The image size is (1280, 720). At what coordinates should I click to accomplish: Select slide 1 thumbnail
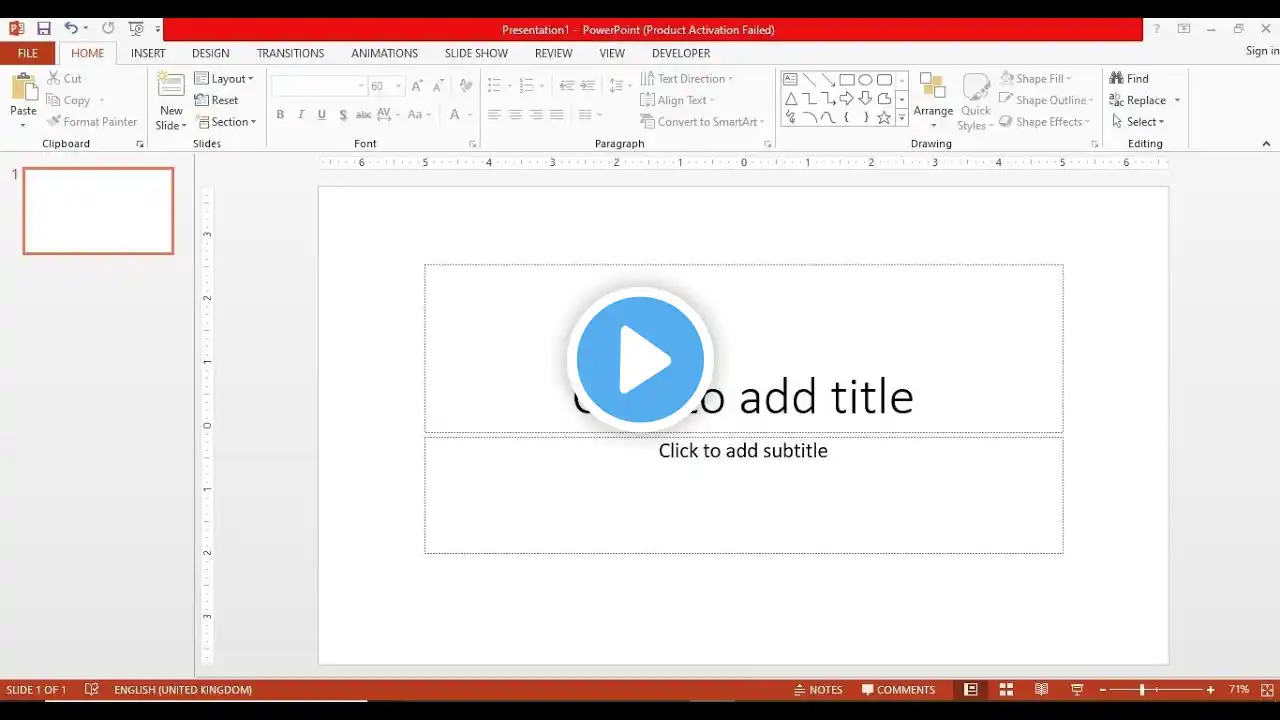click(98, 210)
